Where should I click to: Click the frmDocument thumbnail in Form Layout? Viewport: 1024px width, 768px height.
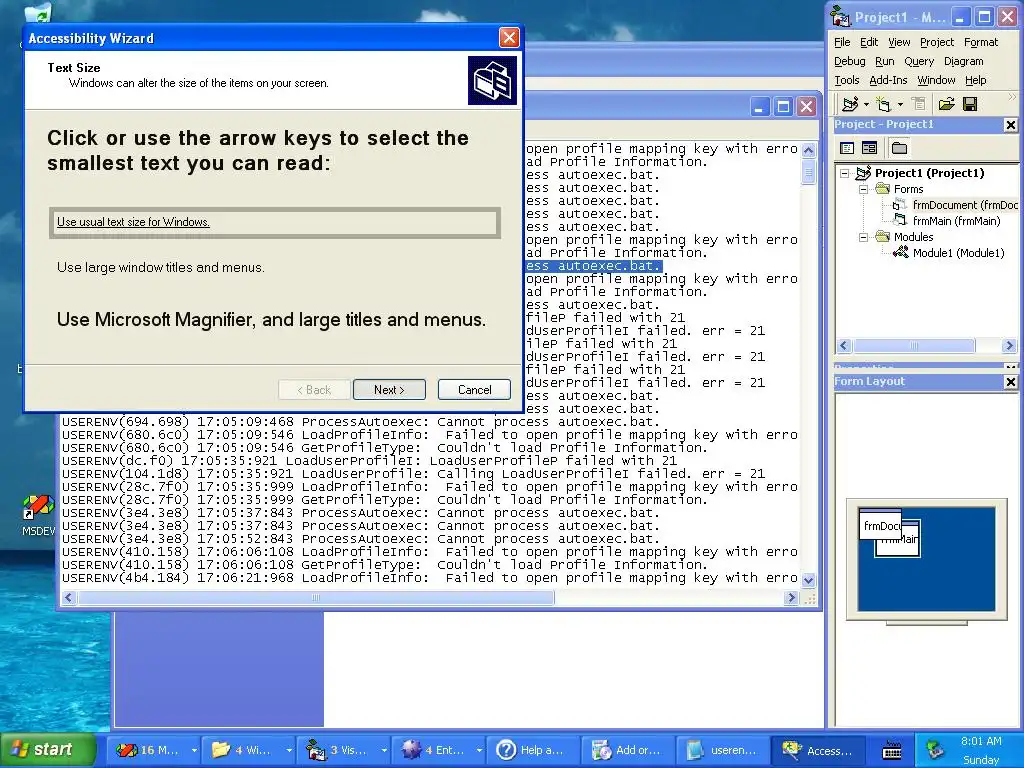click(x=880, y=524)
